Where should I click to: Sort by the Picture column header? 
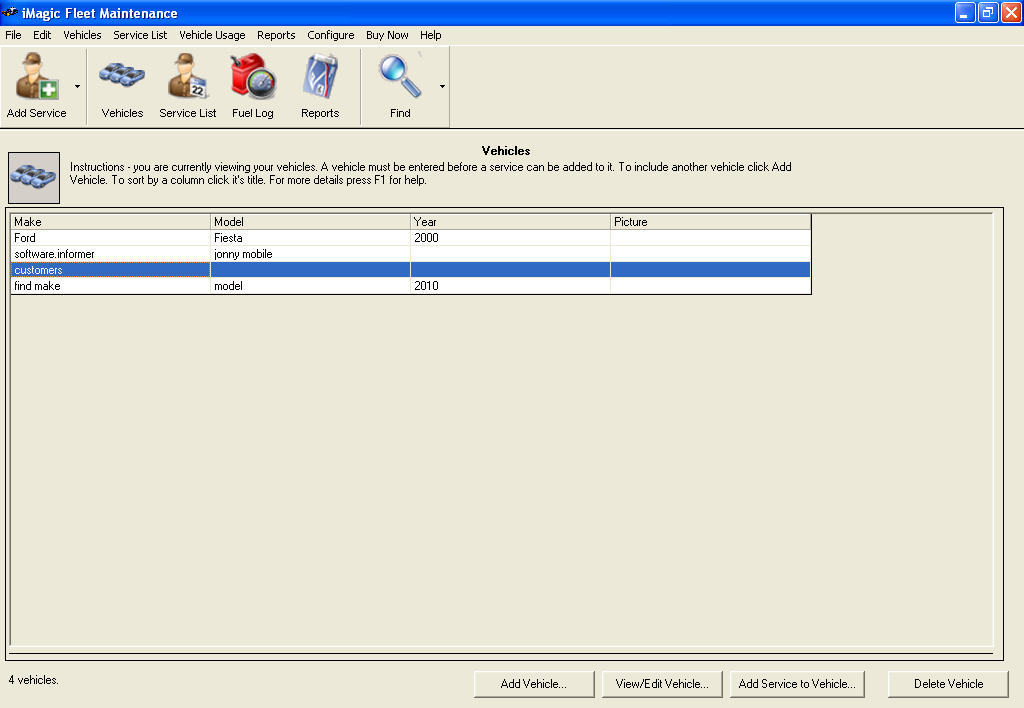(711, 222)
